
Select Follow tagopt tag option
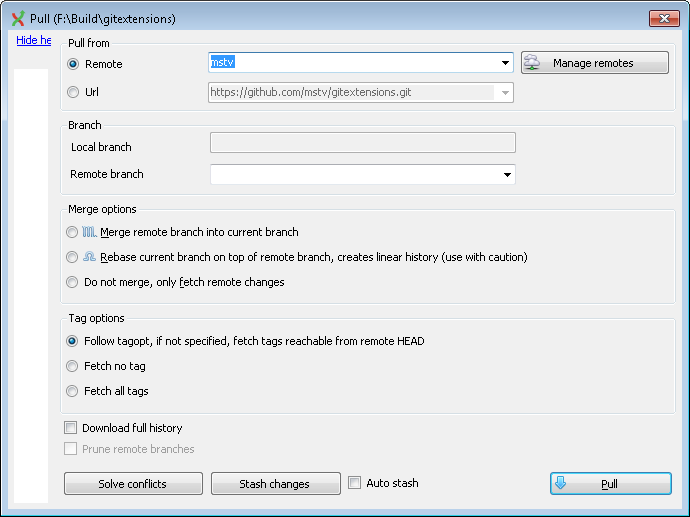(x=72, y=341)
